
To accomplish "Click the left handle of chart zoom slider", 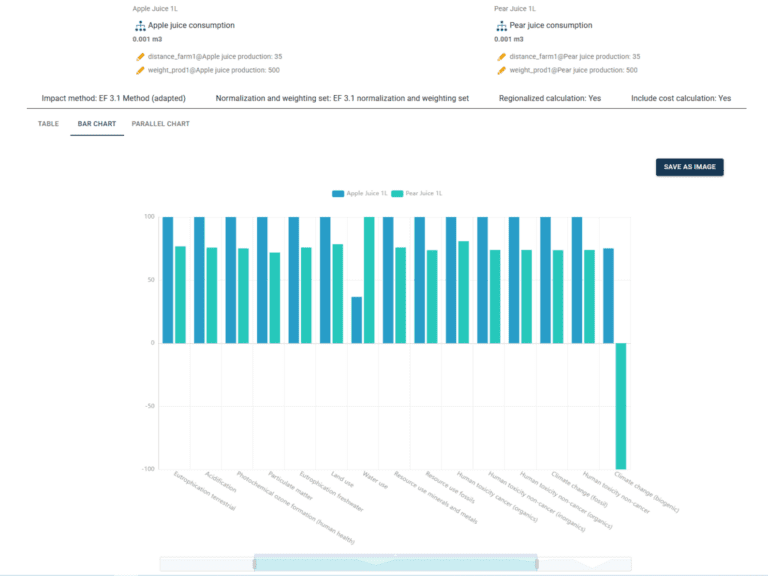I will click(255, 563).
